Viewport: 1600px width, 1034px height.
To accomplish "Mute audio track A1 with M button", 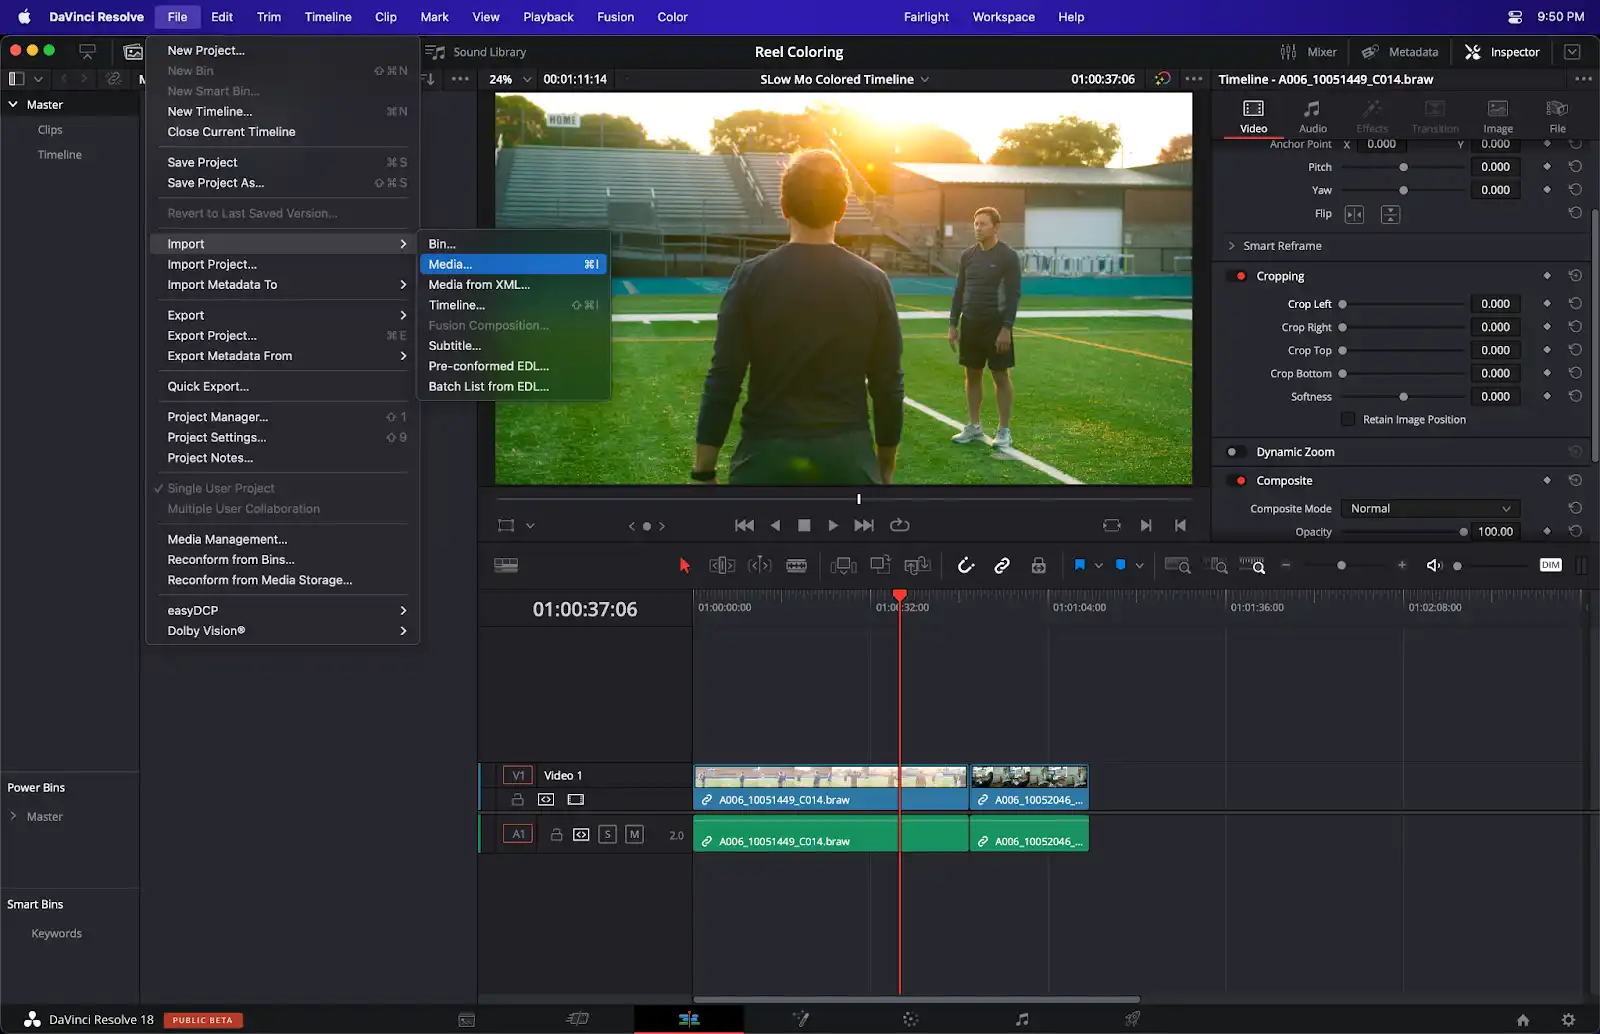I will pos(634,834).
